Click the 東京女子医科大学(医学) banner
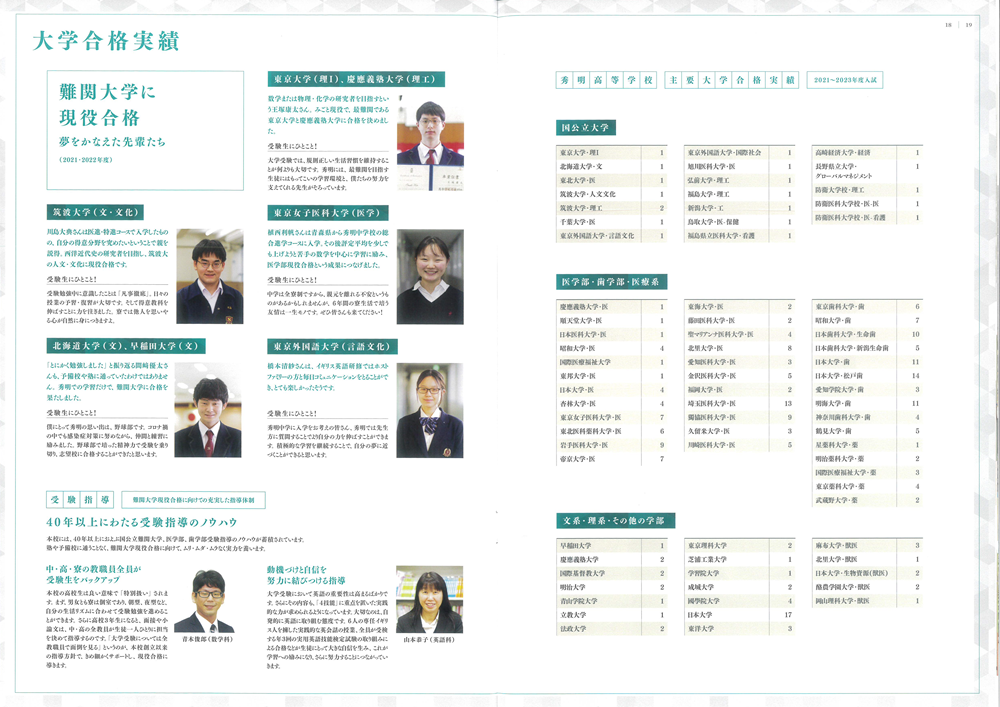1000x707 pixels. click(x=328, y=212)
